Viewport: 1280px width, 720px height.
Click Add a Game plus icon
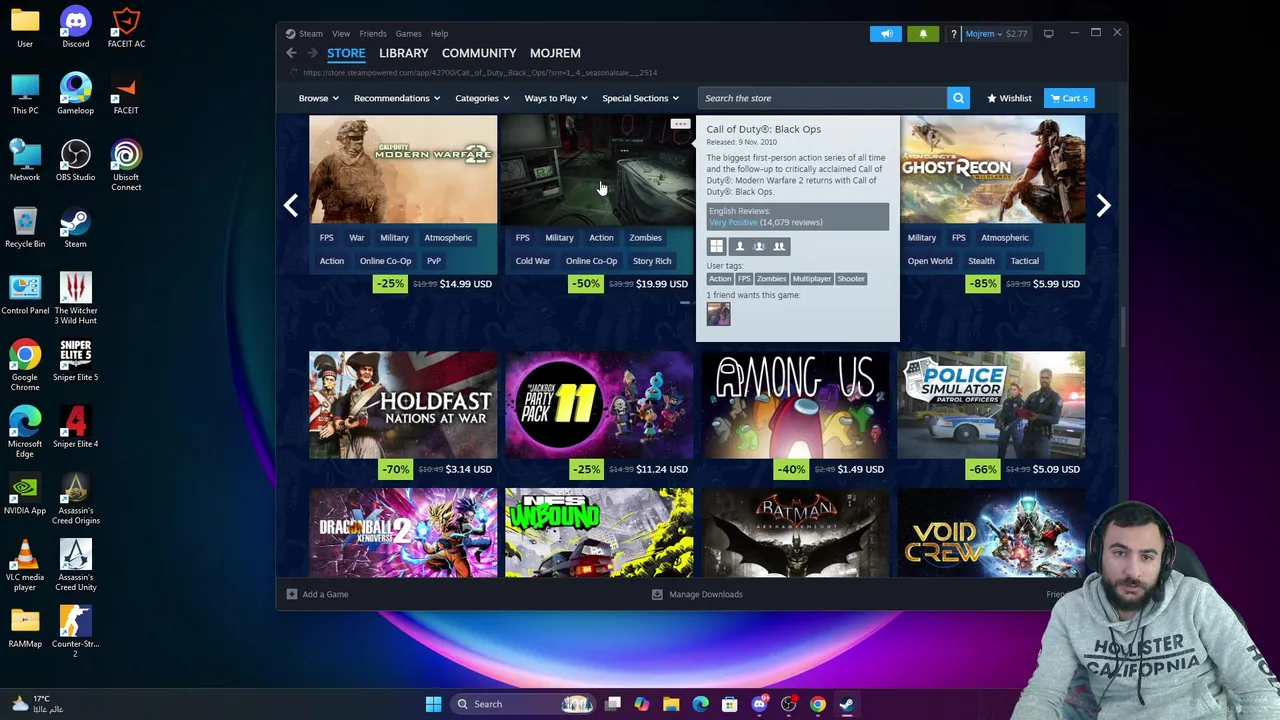(292, 594)
